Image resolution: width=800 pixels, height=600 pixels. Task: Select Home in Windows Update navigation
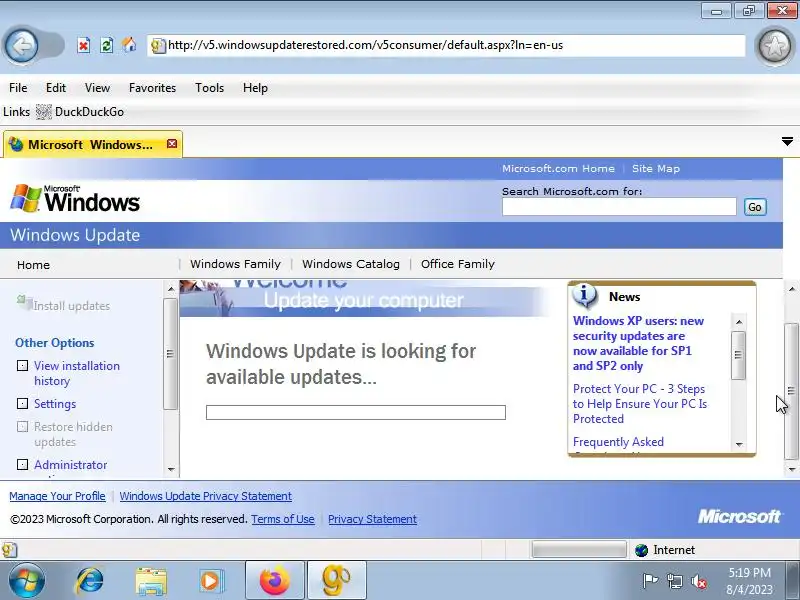pyautogui.click(x=33, y=265)
